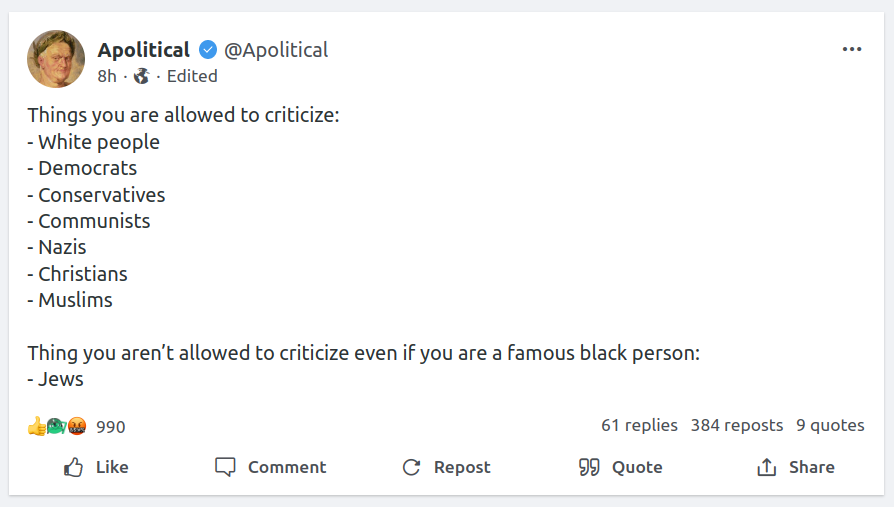Open the Apolitical display name link

144,50
